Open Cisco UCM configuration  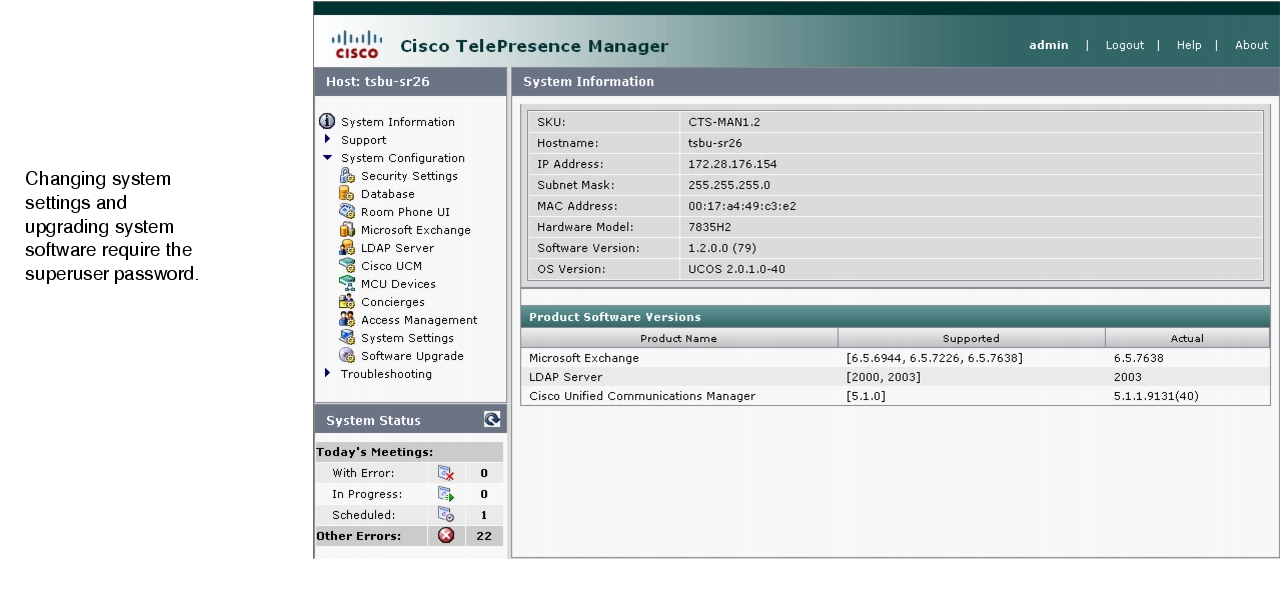pos(391,266)
